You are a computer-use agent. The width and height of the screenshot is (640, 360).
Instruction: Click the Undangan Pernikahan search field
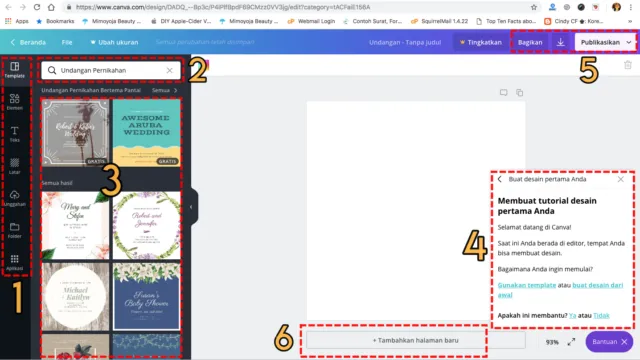coord(111,70)
